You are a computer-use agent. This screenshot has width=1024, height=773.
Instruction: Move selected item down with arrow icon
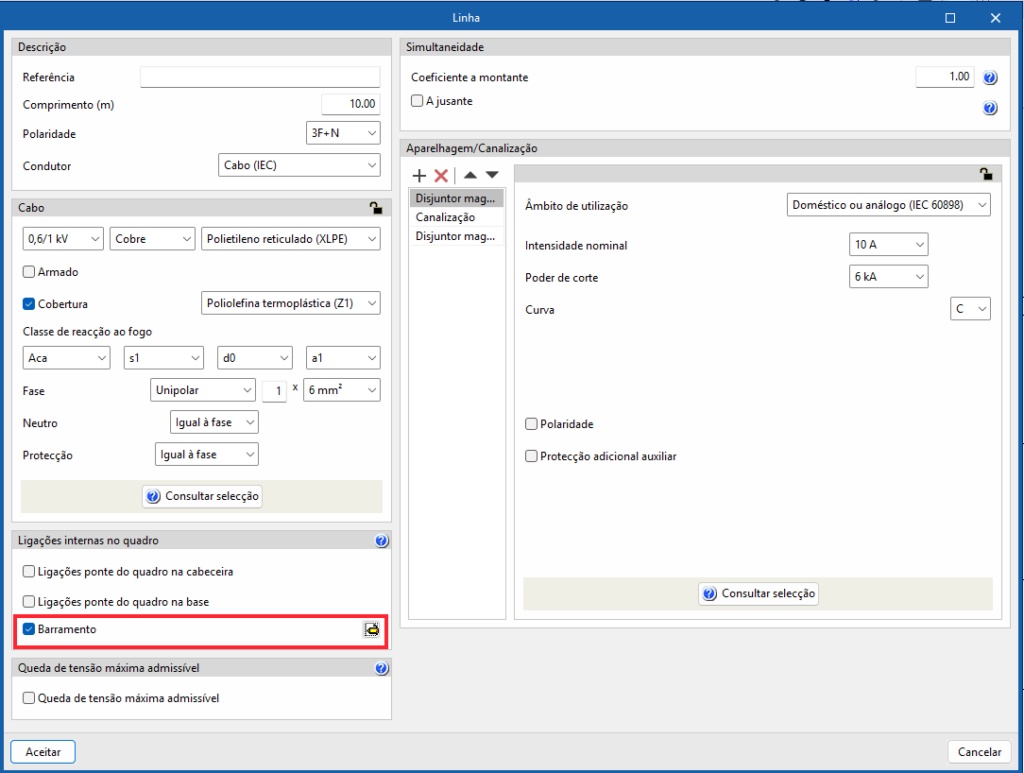click(492, 175)
